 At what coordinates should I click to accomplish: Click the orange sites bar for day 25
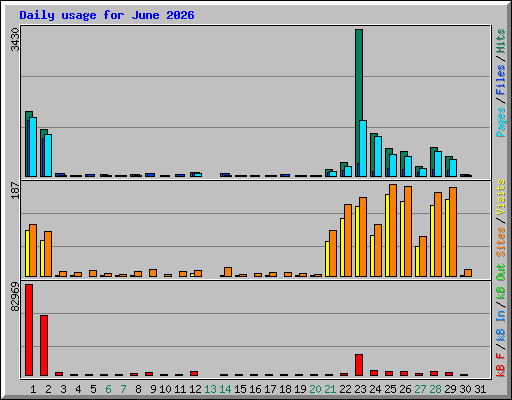[x=393, y=230]
